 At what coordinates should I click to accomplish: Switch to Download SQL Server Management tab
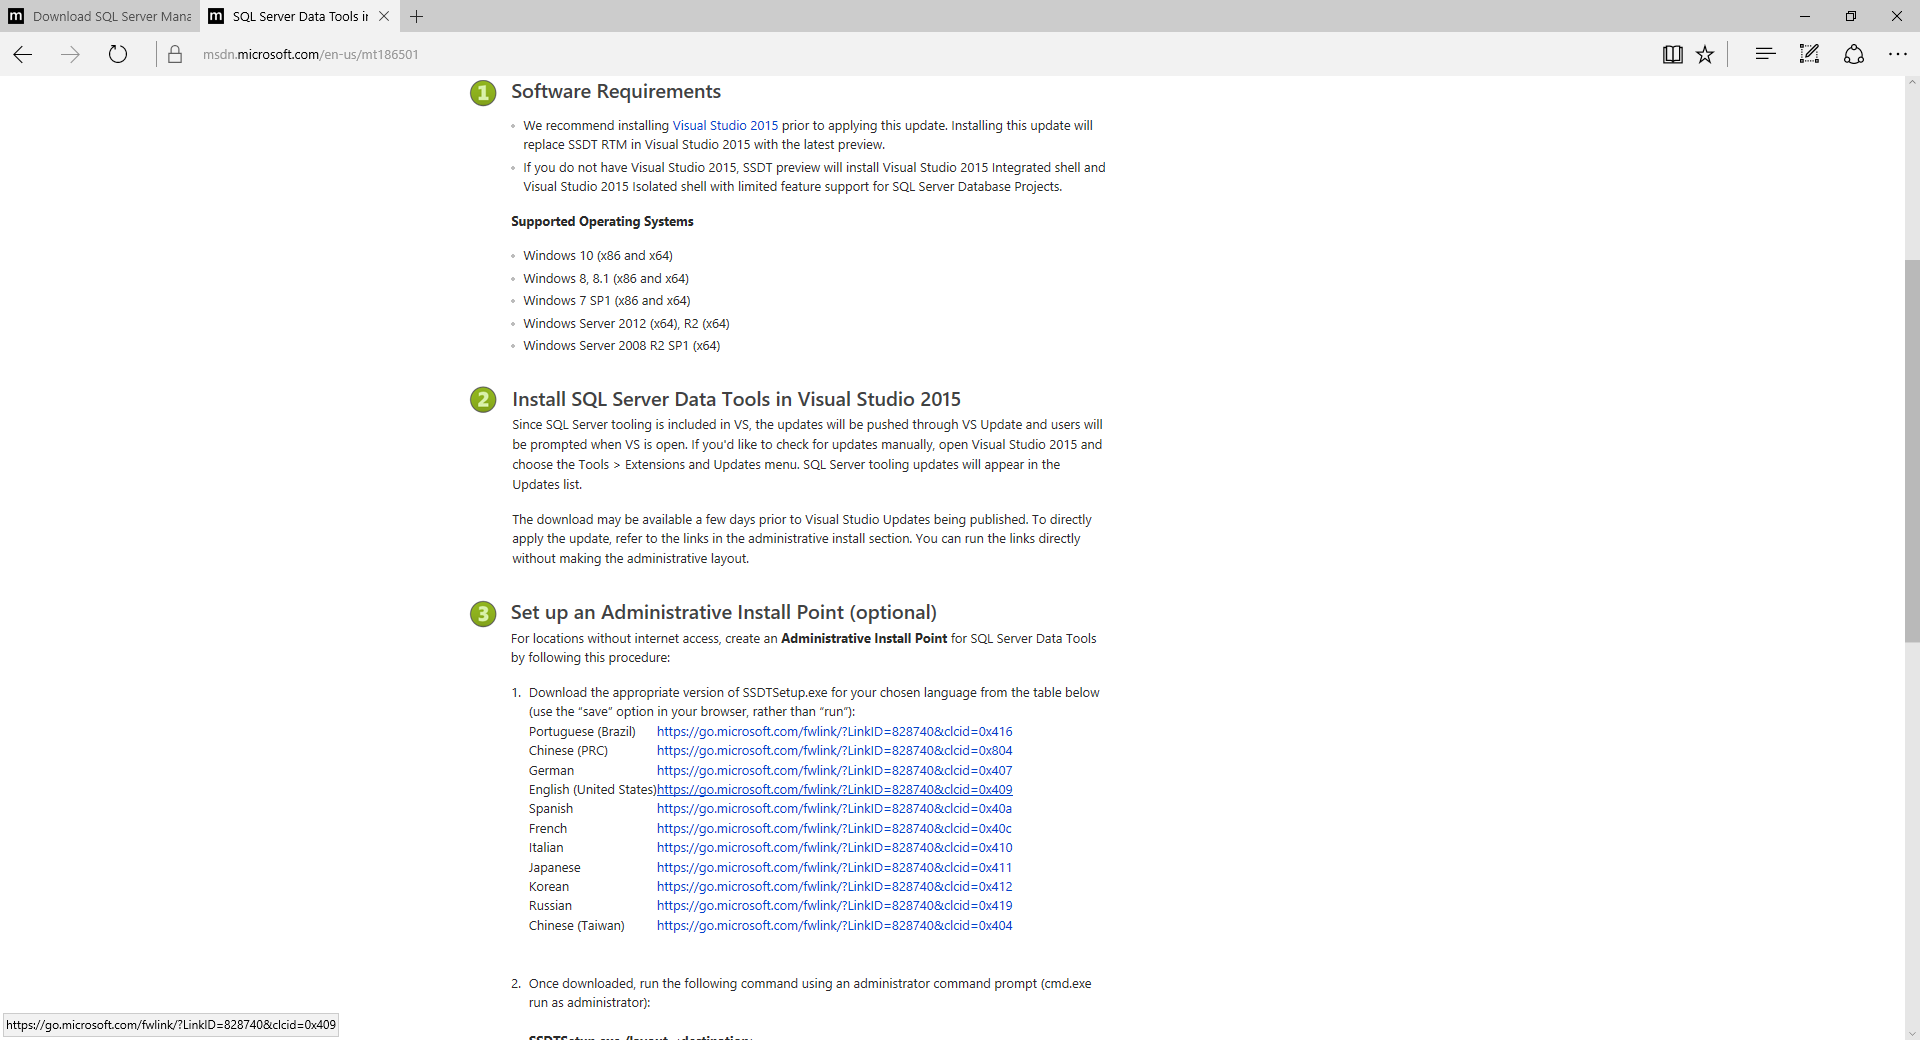100,16
